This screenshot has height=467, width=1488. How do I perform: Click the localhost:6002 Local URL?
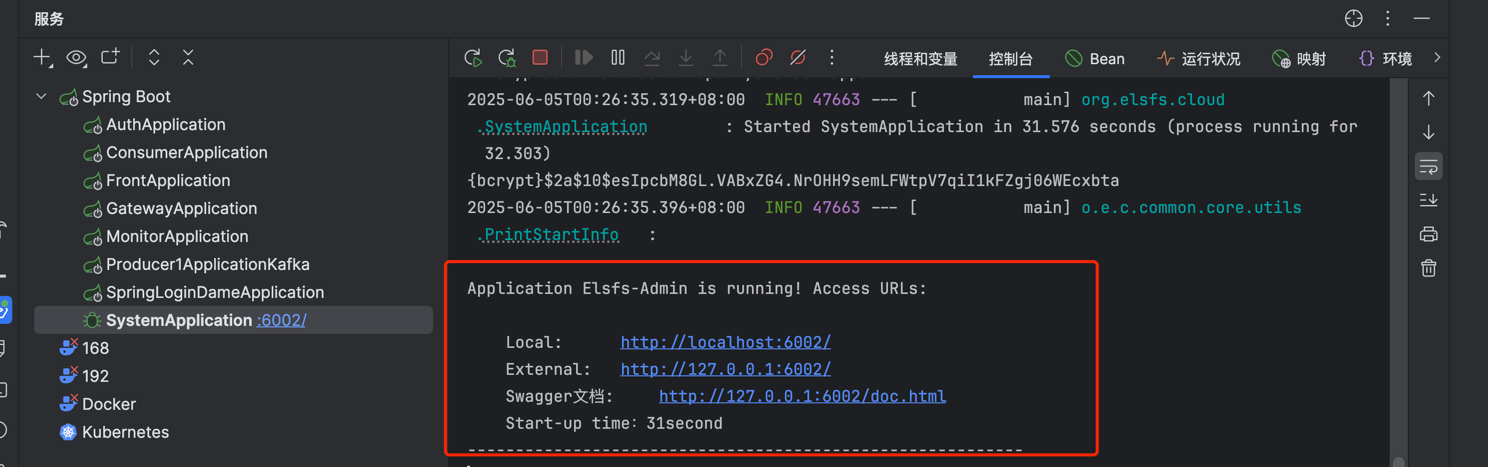coord(725,342)
